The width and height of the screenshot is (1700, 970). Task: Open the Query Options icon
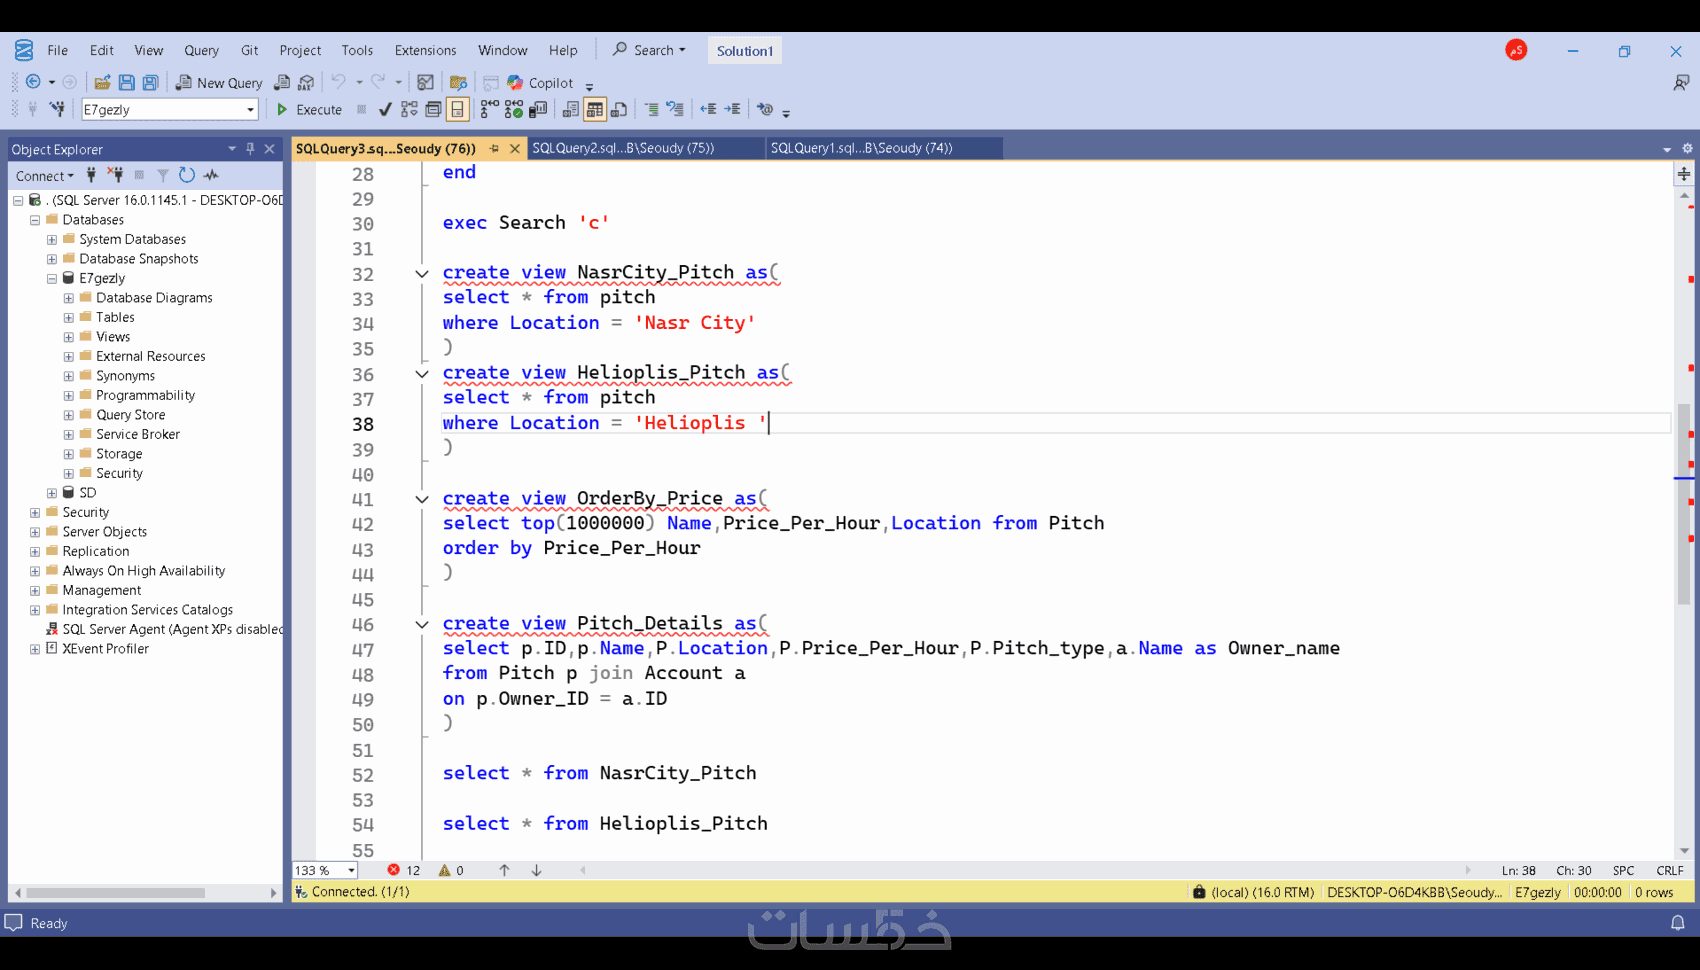(x=433, y=109)
